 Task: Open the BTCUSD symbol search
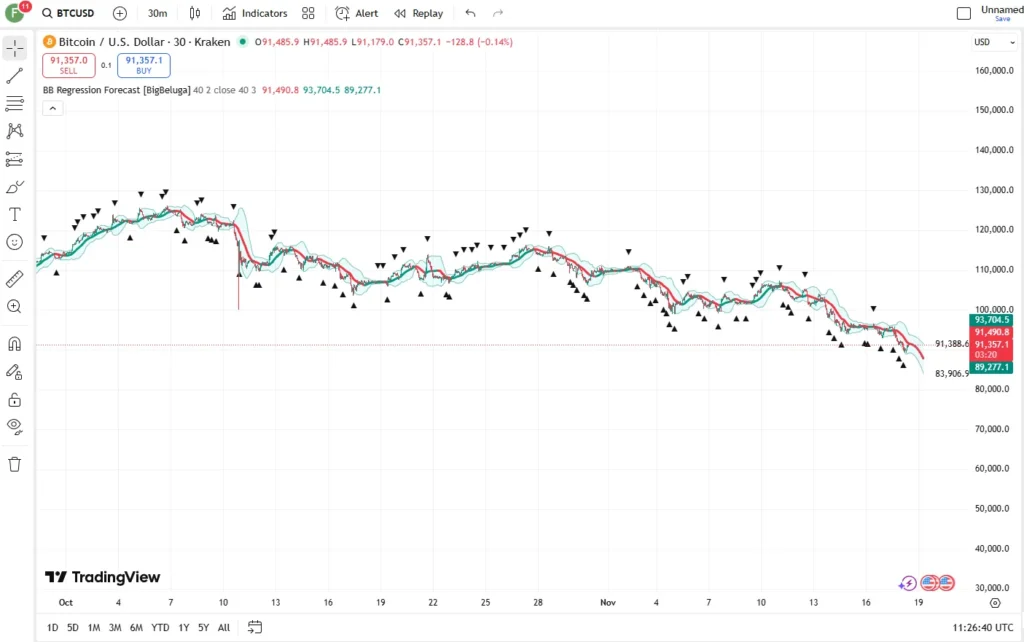[x=69, y=13]
